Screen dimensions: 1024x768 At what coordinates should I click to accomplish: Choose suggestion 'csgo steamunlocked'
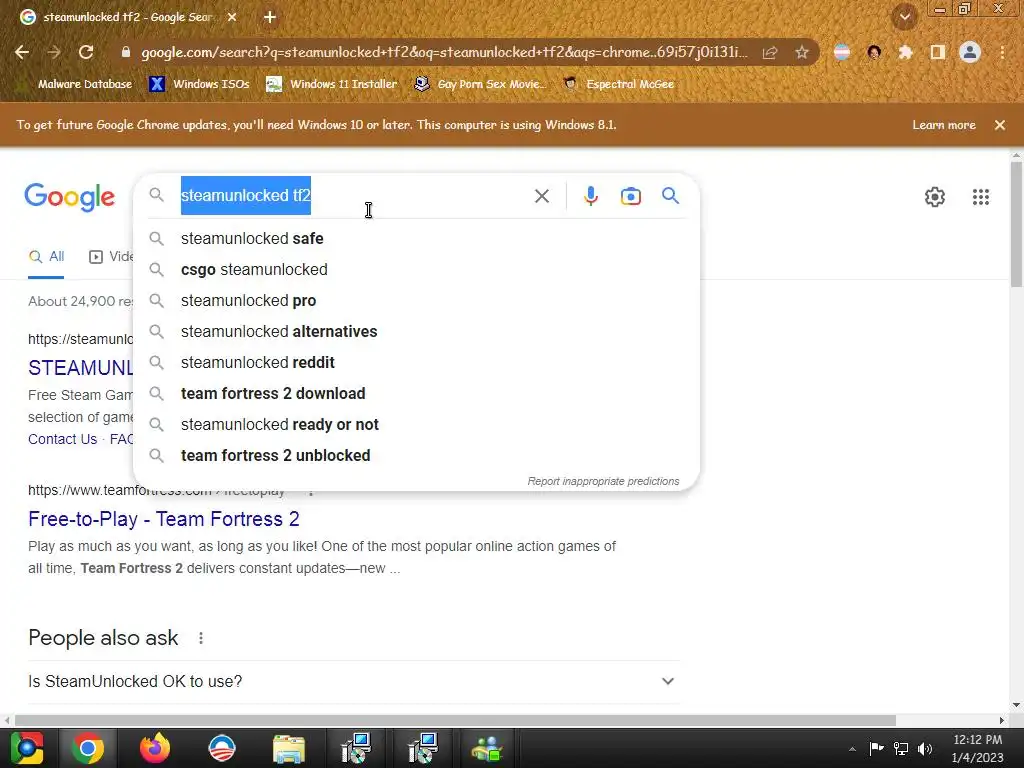pos(416,269)
